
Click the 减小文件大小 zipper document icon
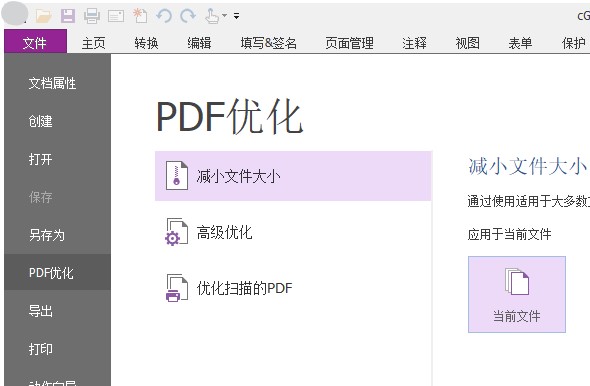pos(177,176)
